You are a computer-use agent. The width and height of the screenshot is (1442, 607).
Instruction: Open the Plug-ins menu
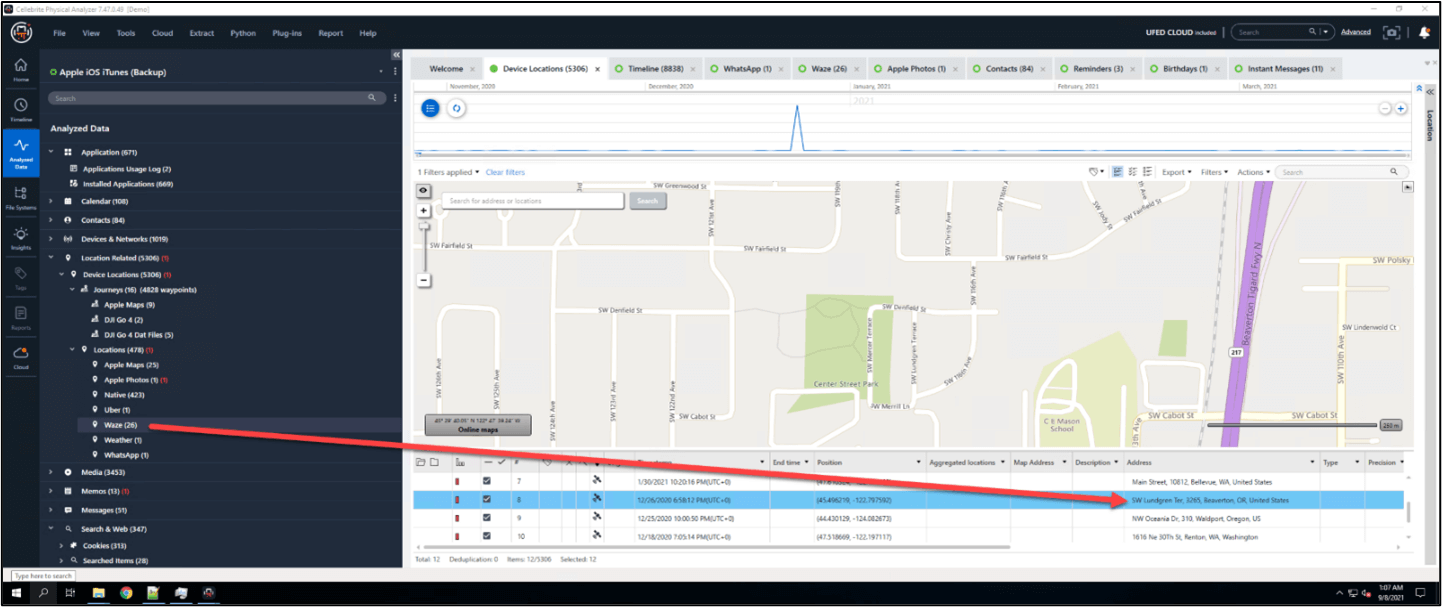pyautogui.click(x=287, y=33)
